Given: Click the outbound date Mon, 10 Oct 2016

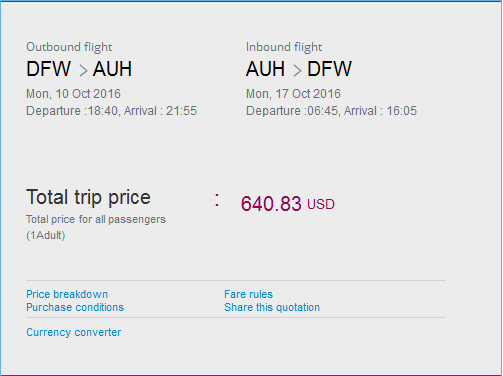Looking at the screenshot, I should tap(73, 94).
